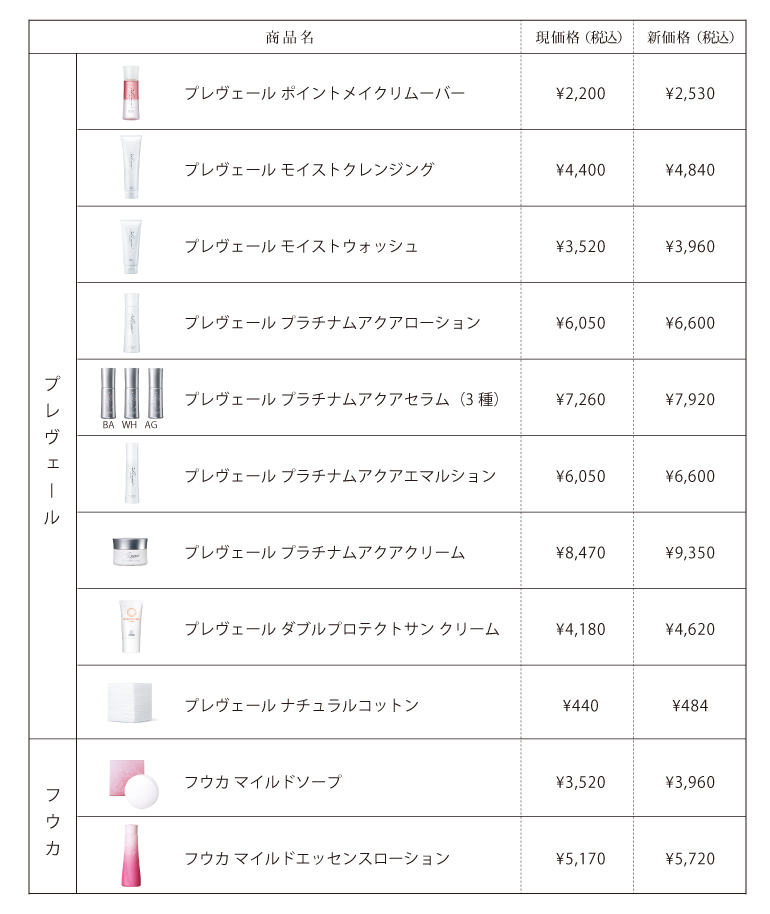Select the ダブルプロテクトサン クリーム tube image
The height and width of the screenshot is (914, 770).
tap(131, 627)
